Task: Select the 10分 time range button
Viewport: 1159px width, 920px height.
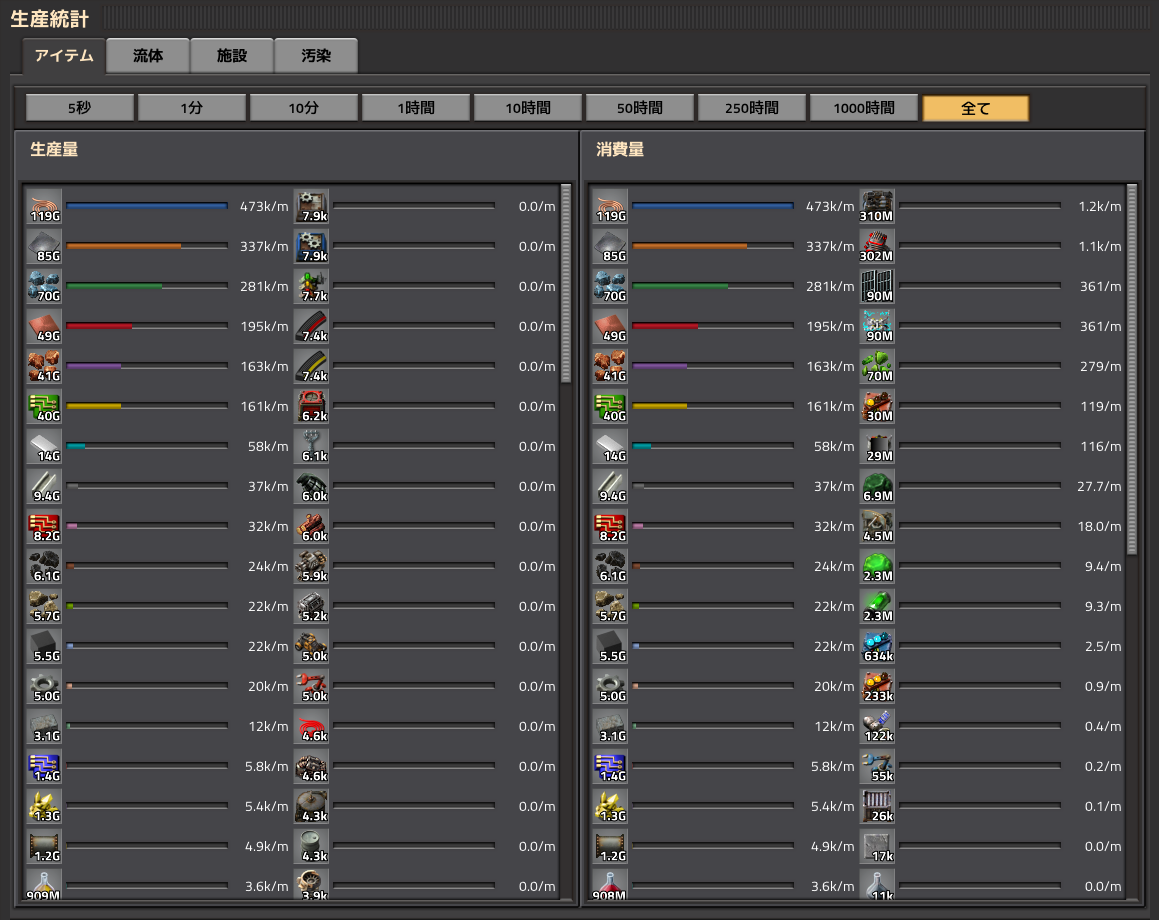Action: (x=304, y=108)
